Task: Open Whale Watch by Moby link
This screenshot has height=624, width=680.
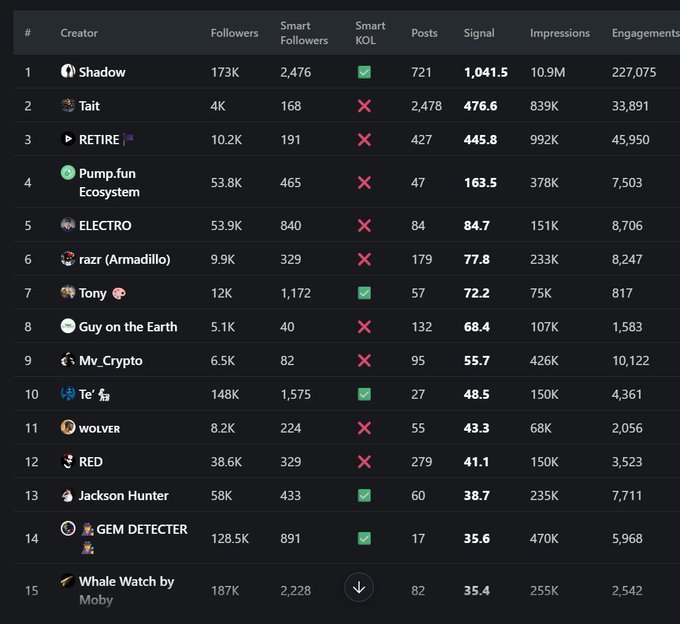Action: tap(126, 590)
